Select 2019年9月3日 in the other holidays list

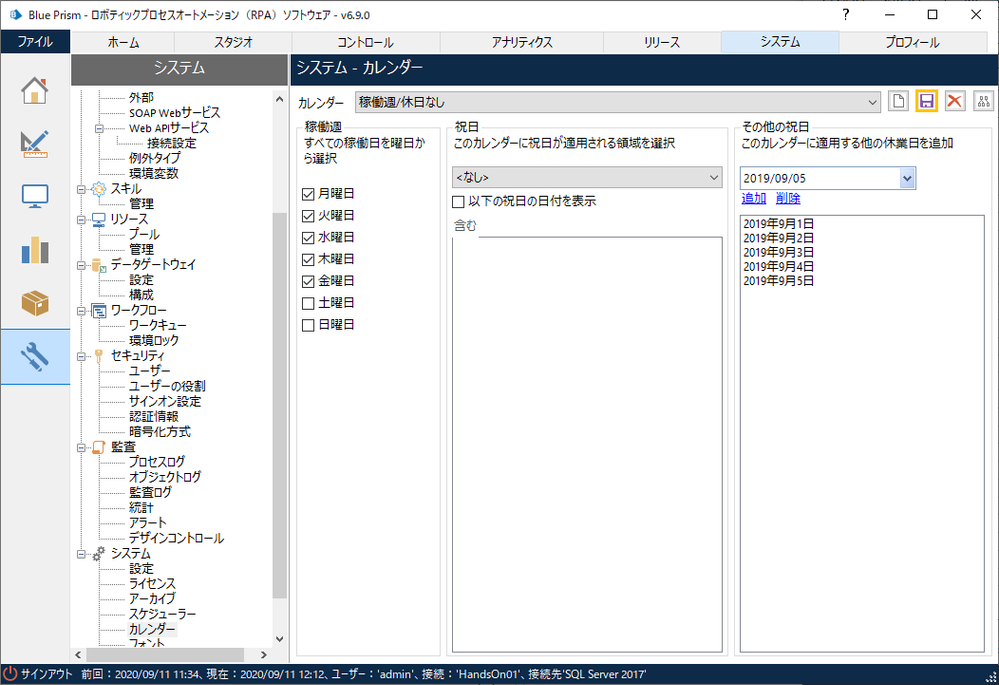[779, 252]
